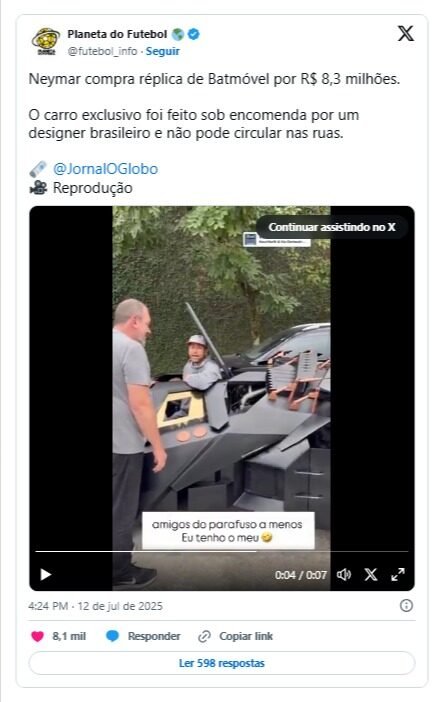The height and width of the screenshot is (702, 441).
Task: Seek on the video progress bar
Action: tap(222, 552)
